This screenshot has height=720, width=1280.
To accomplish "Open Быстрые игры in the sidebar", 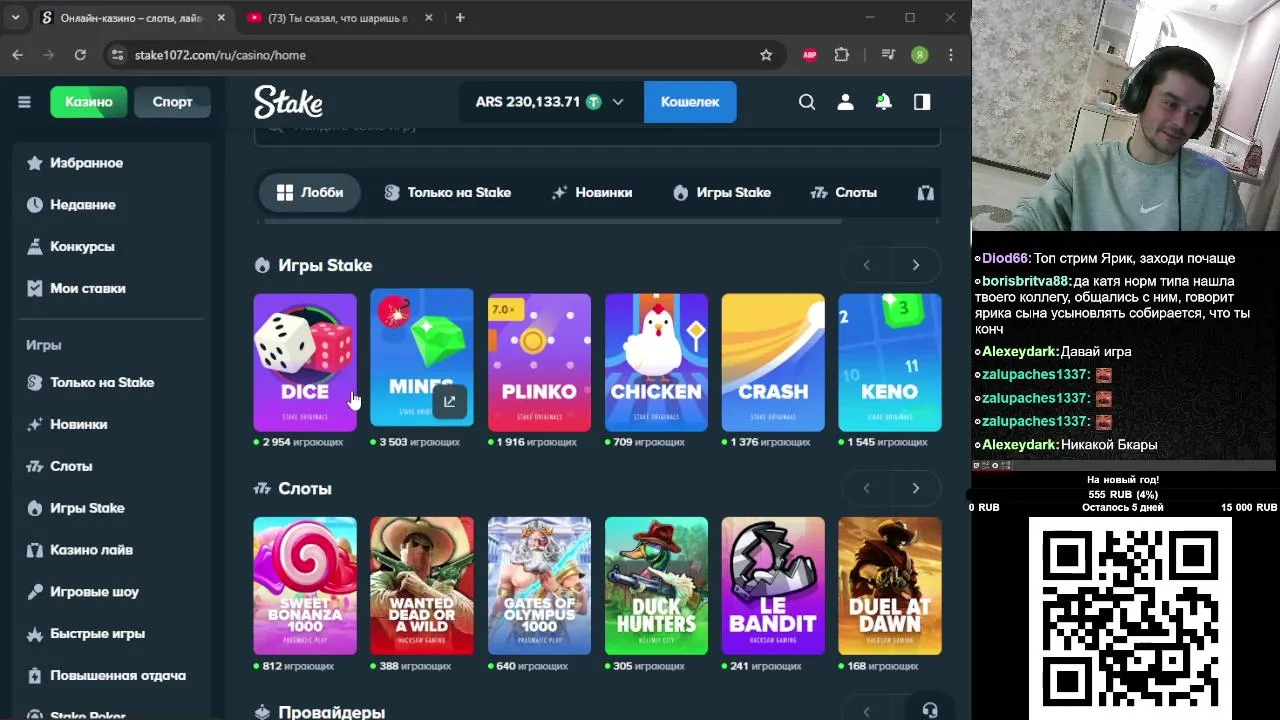I will pyautogui.click(x=85, y=634).
